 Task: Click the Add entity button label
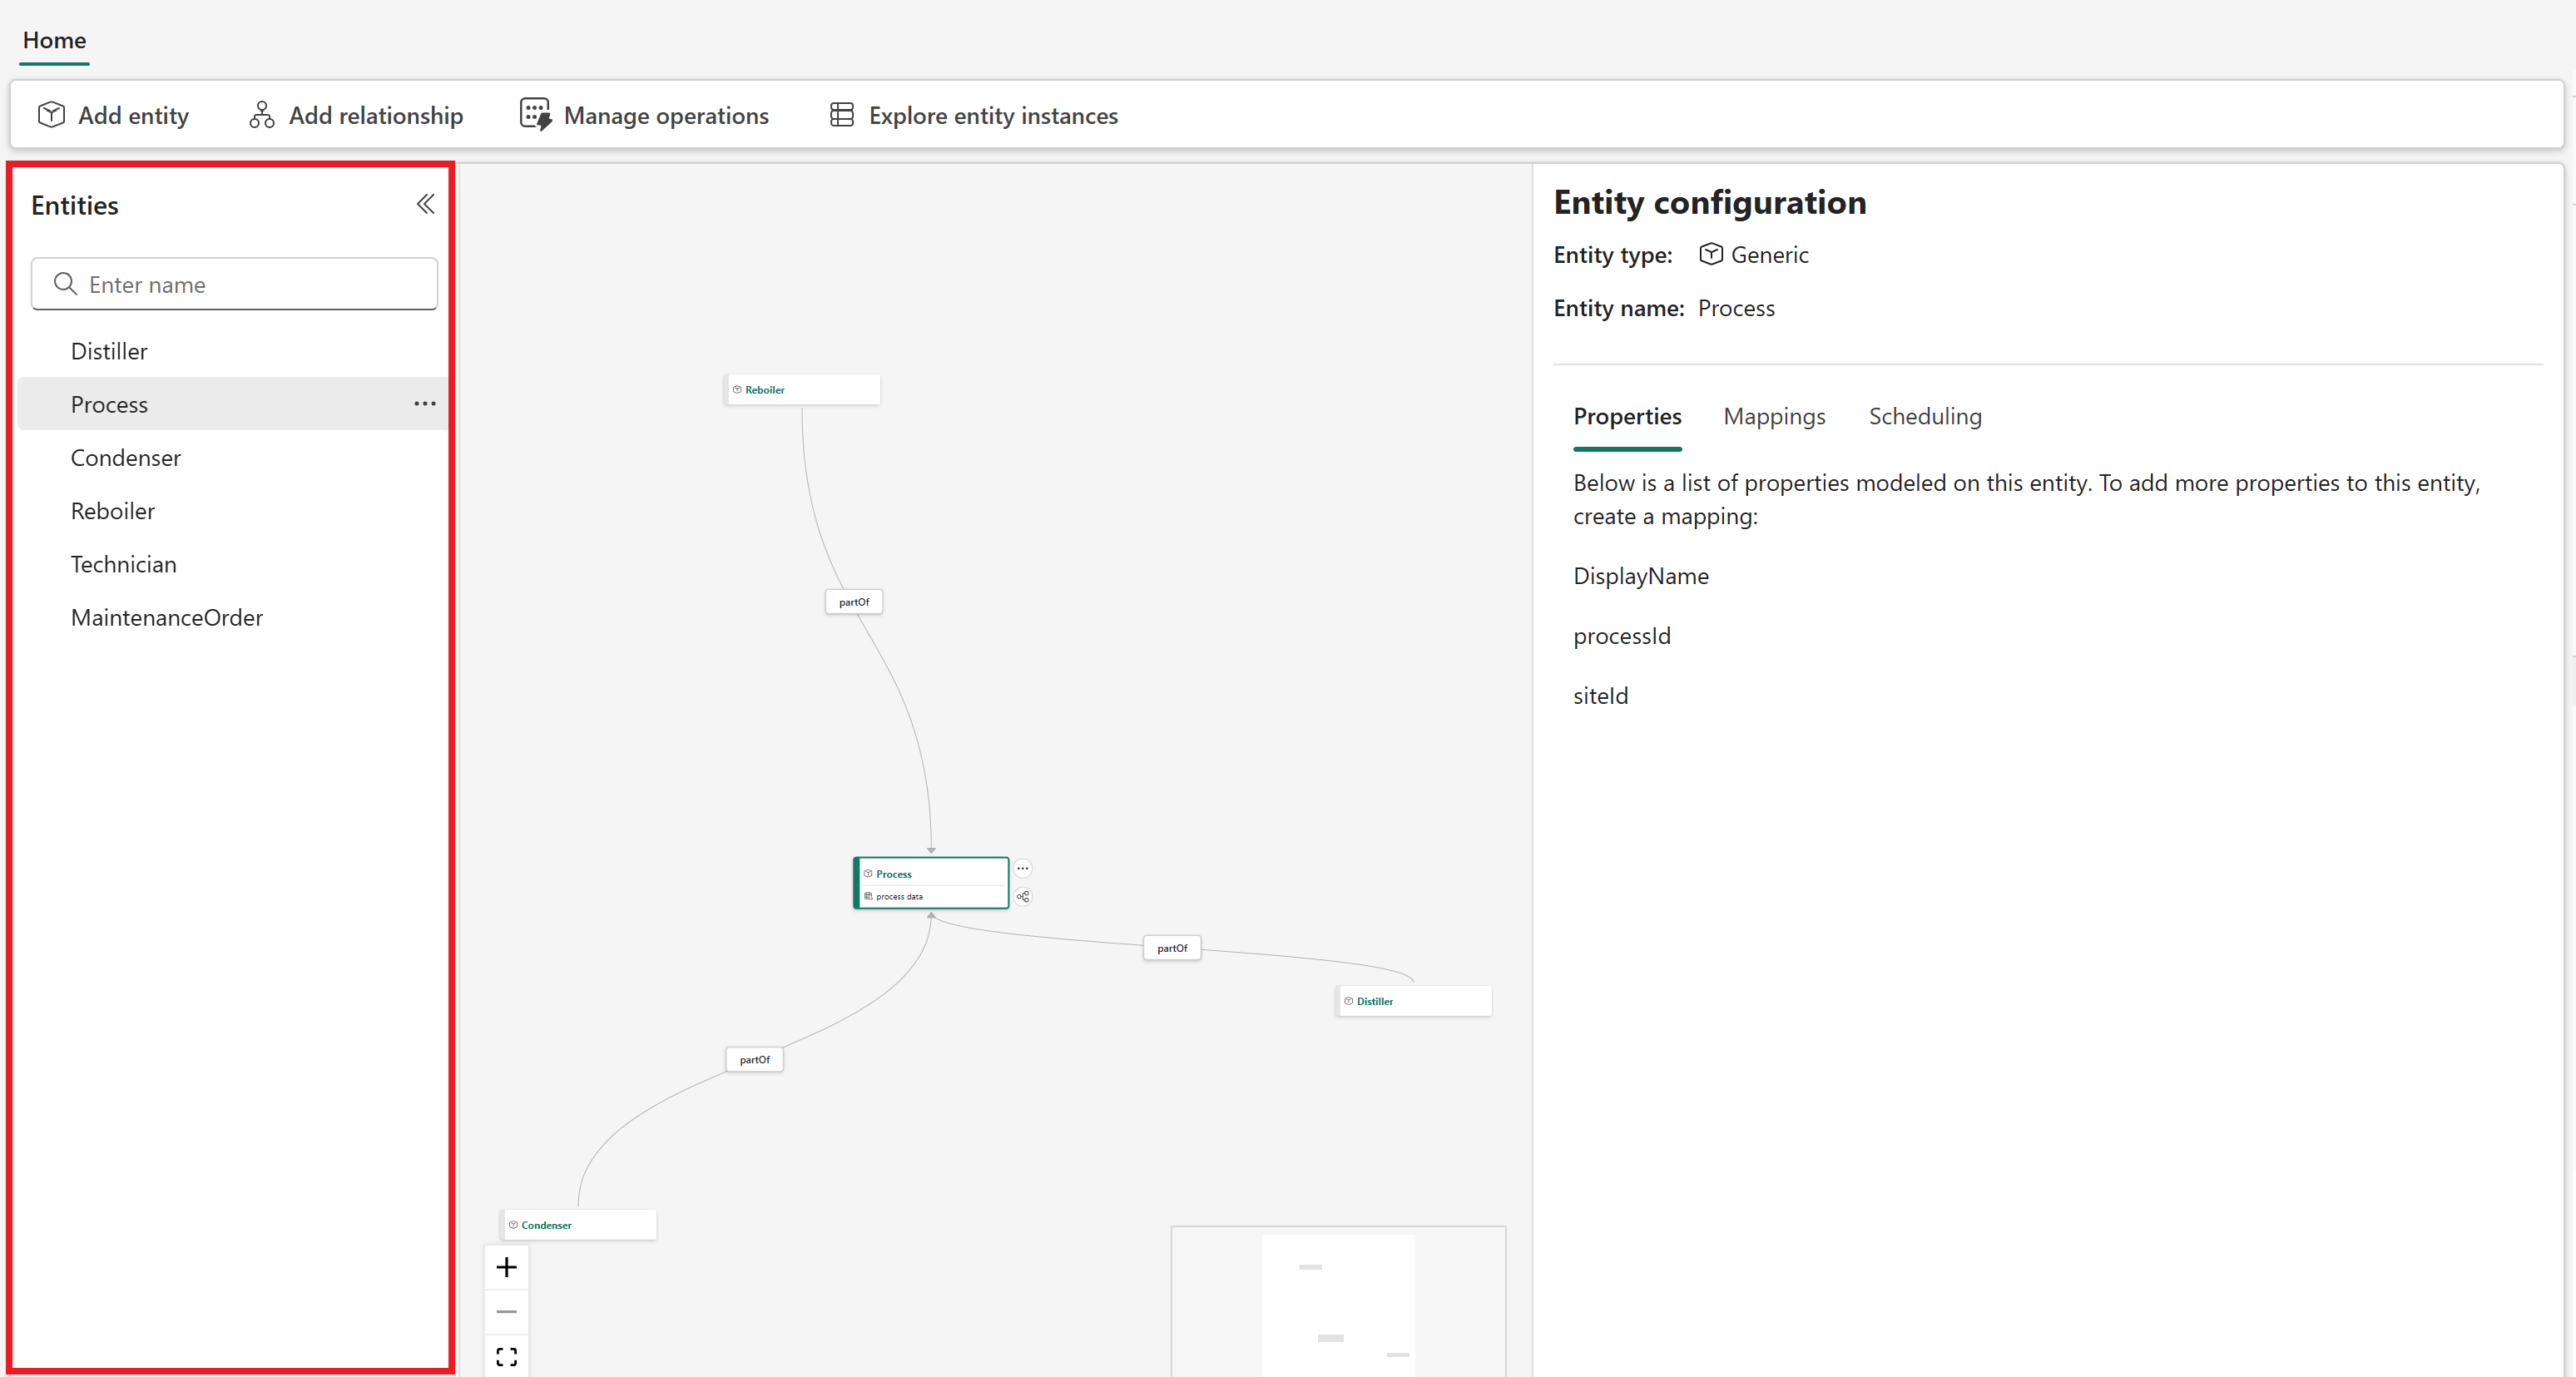(x=134, y=115)
